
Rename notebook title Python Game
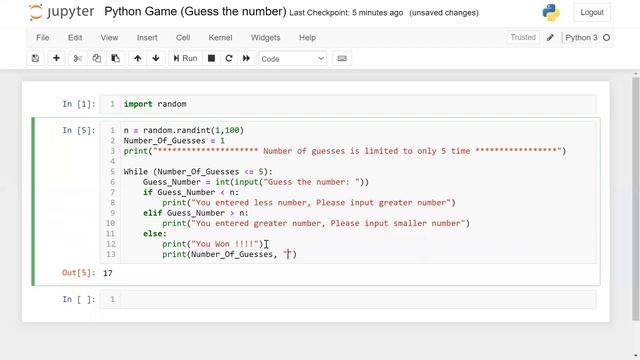pyautogui.click(x=195, y=11)
